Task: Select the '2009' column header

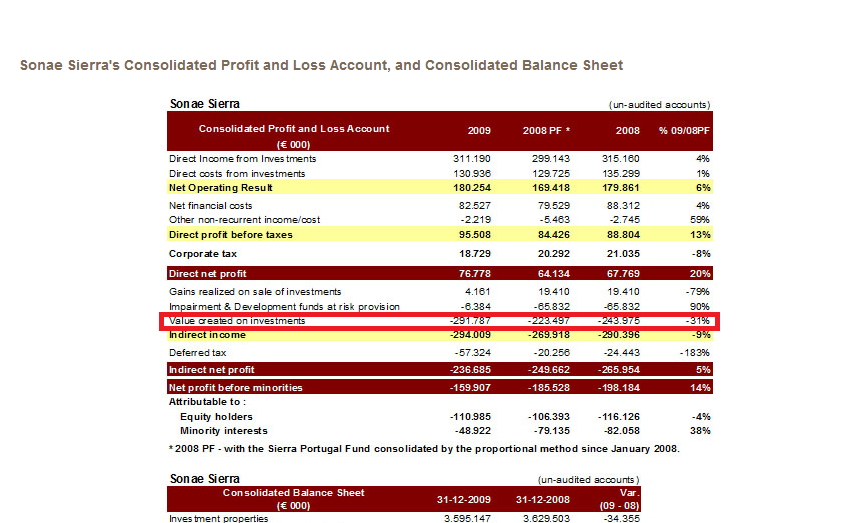Action: (x=479, y=131)
